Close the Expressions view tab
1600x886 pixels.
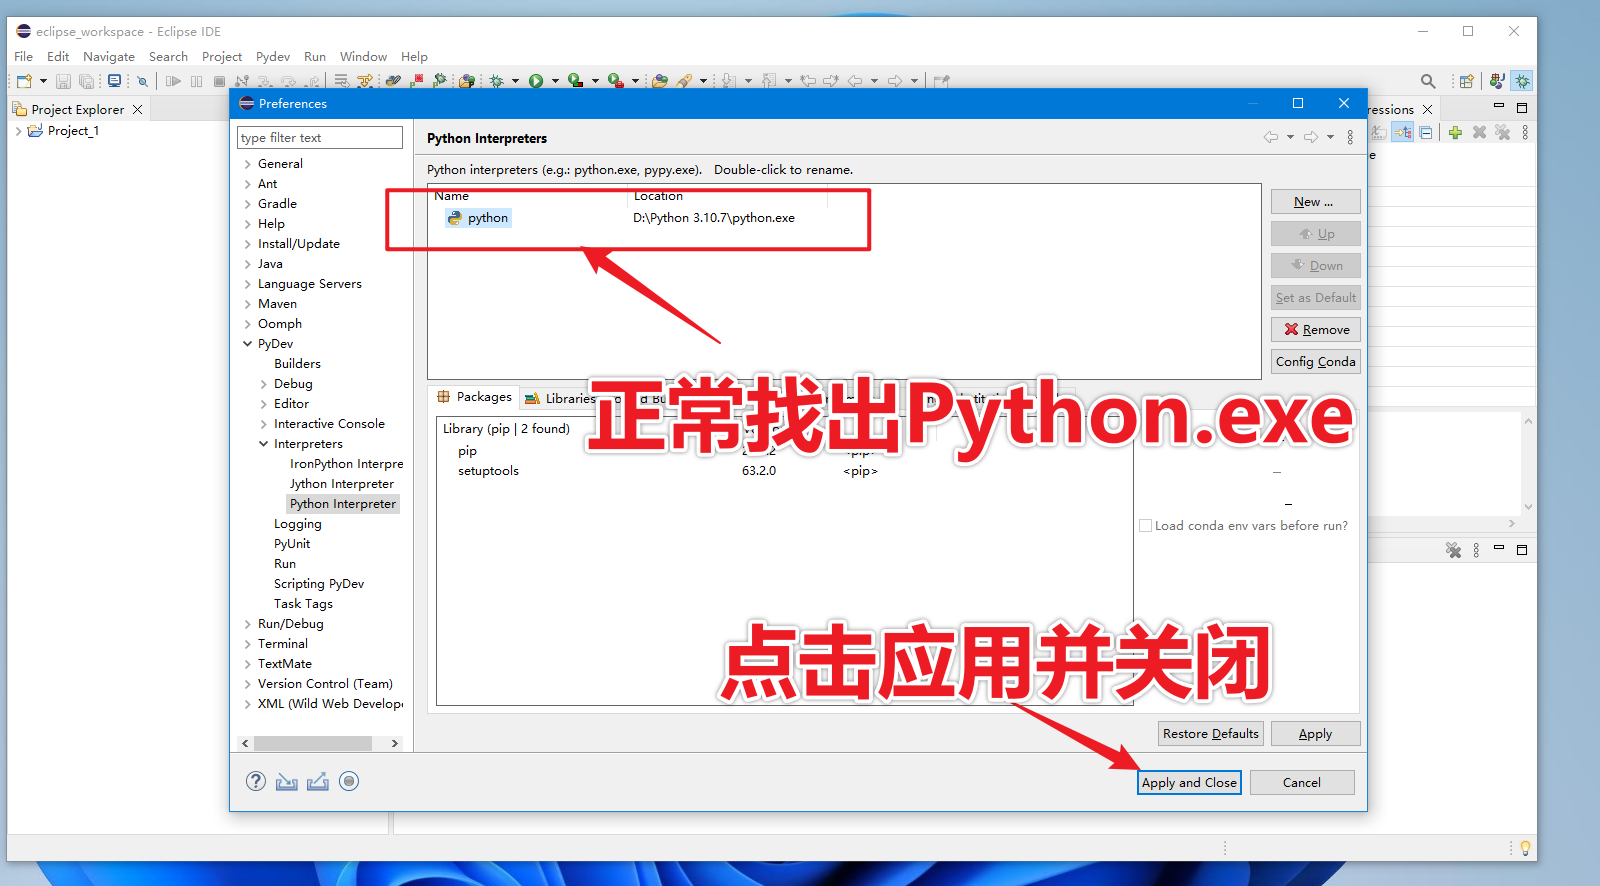1427,109
